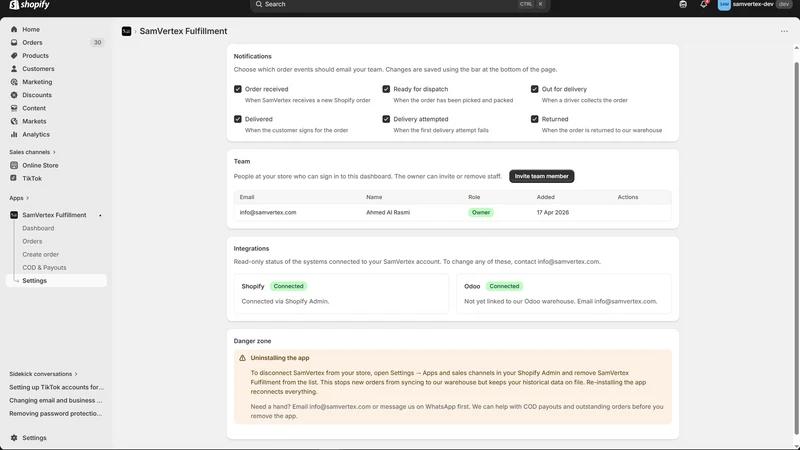This screenshot has height=450, width=800.
Task: Open the Home sidebar icon
Action: tap(14, 30)
